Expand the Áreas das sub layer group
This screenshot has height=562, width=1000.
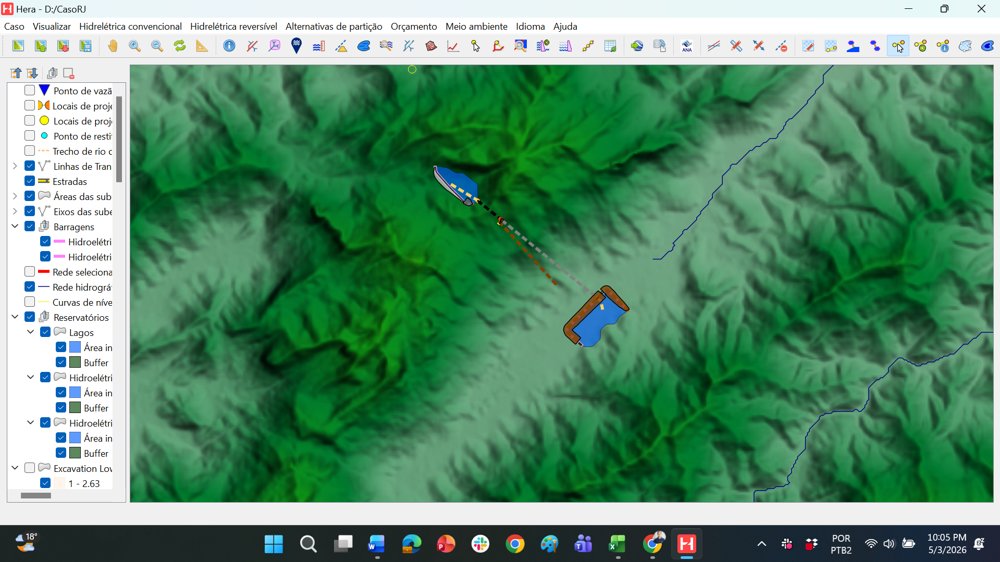(15, 196)
